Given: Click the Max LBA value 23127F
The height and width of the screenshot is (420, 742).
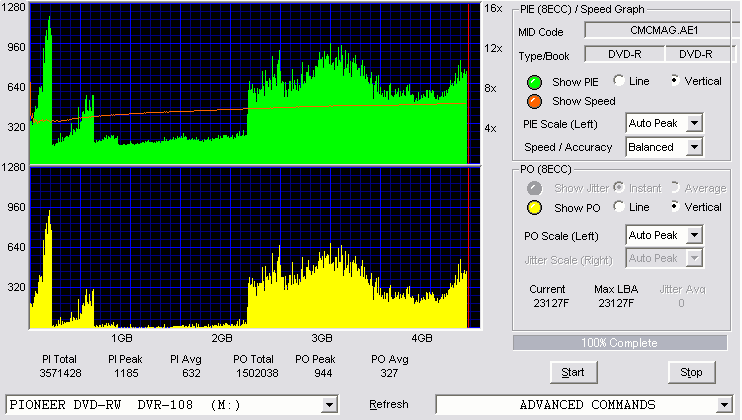Looking at the screenshot, I should tap(616, 303).
